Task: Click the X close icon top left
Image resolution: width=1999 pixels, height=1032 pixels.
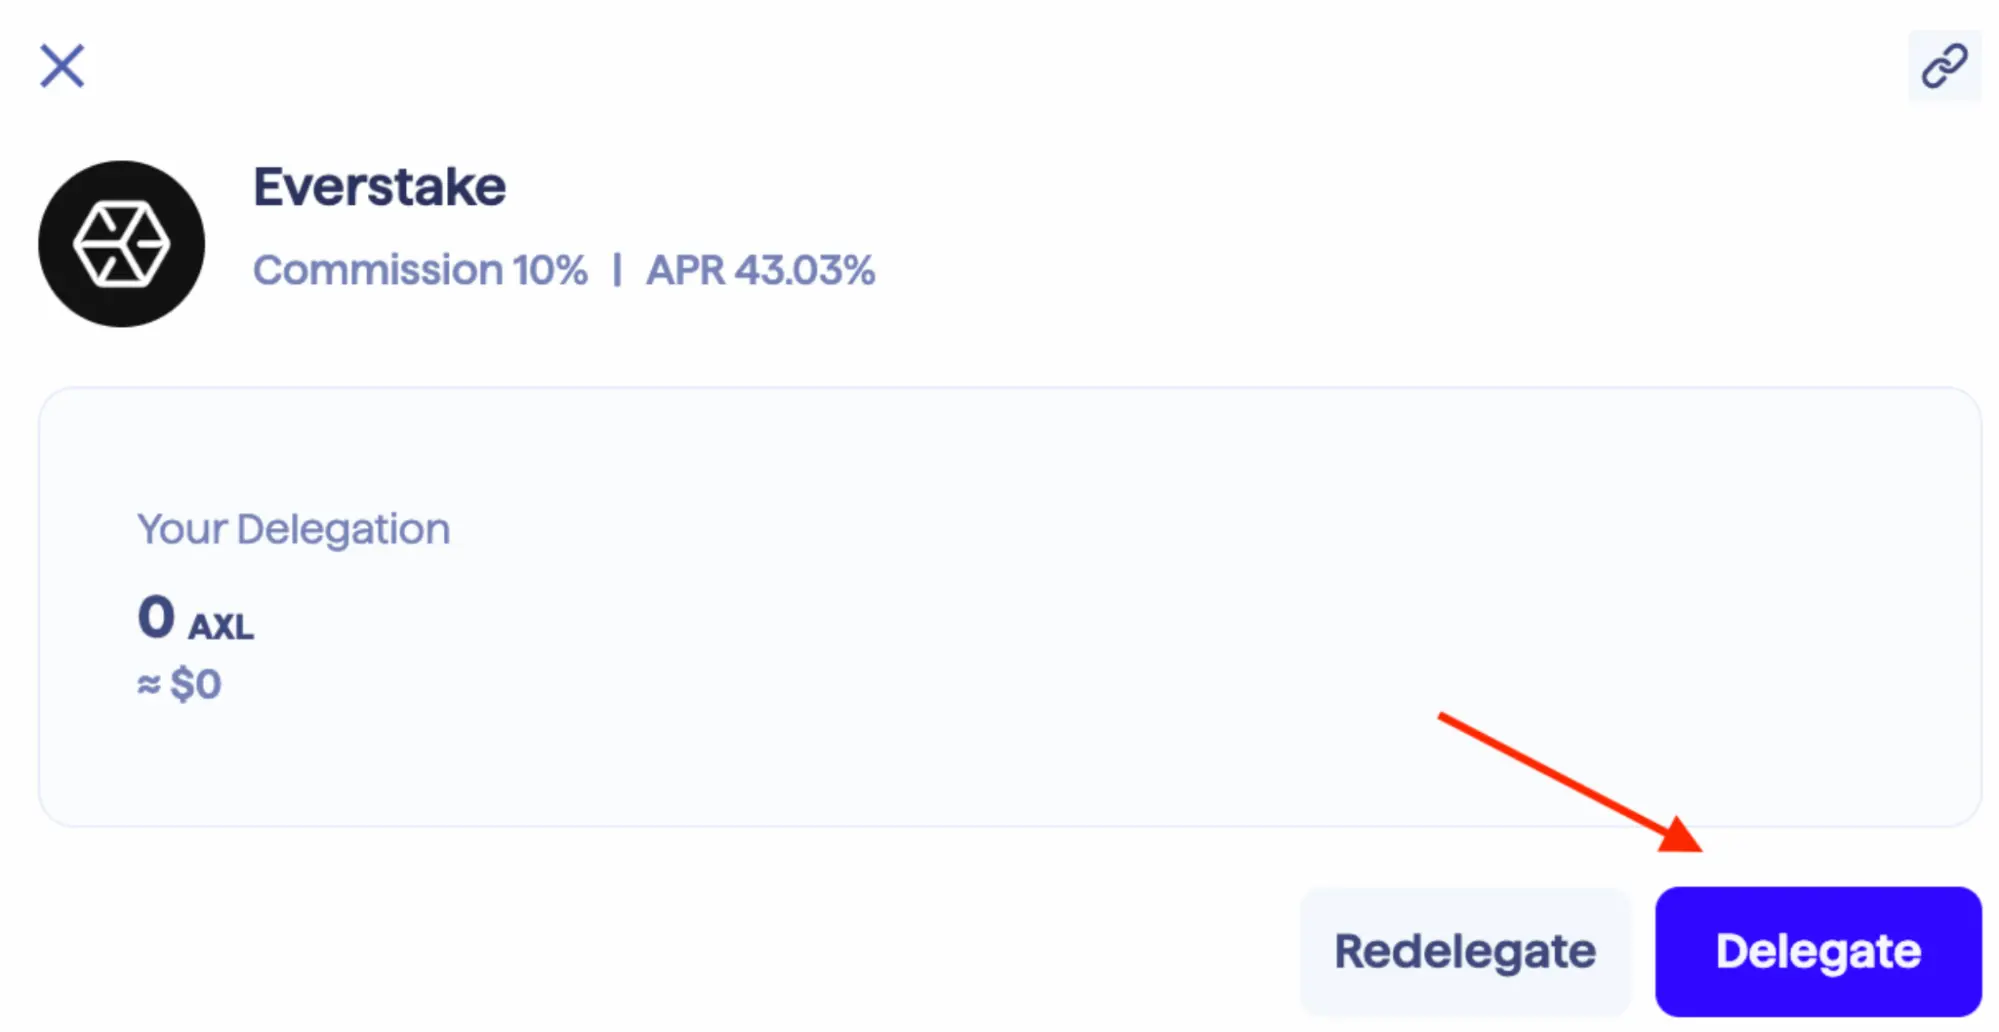Action: (62, 66)
